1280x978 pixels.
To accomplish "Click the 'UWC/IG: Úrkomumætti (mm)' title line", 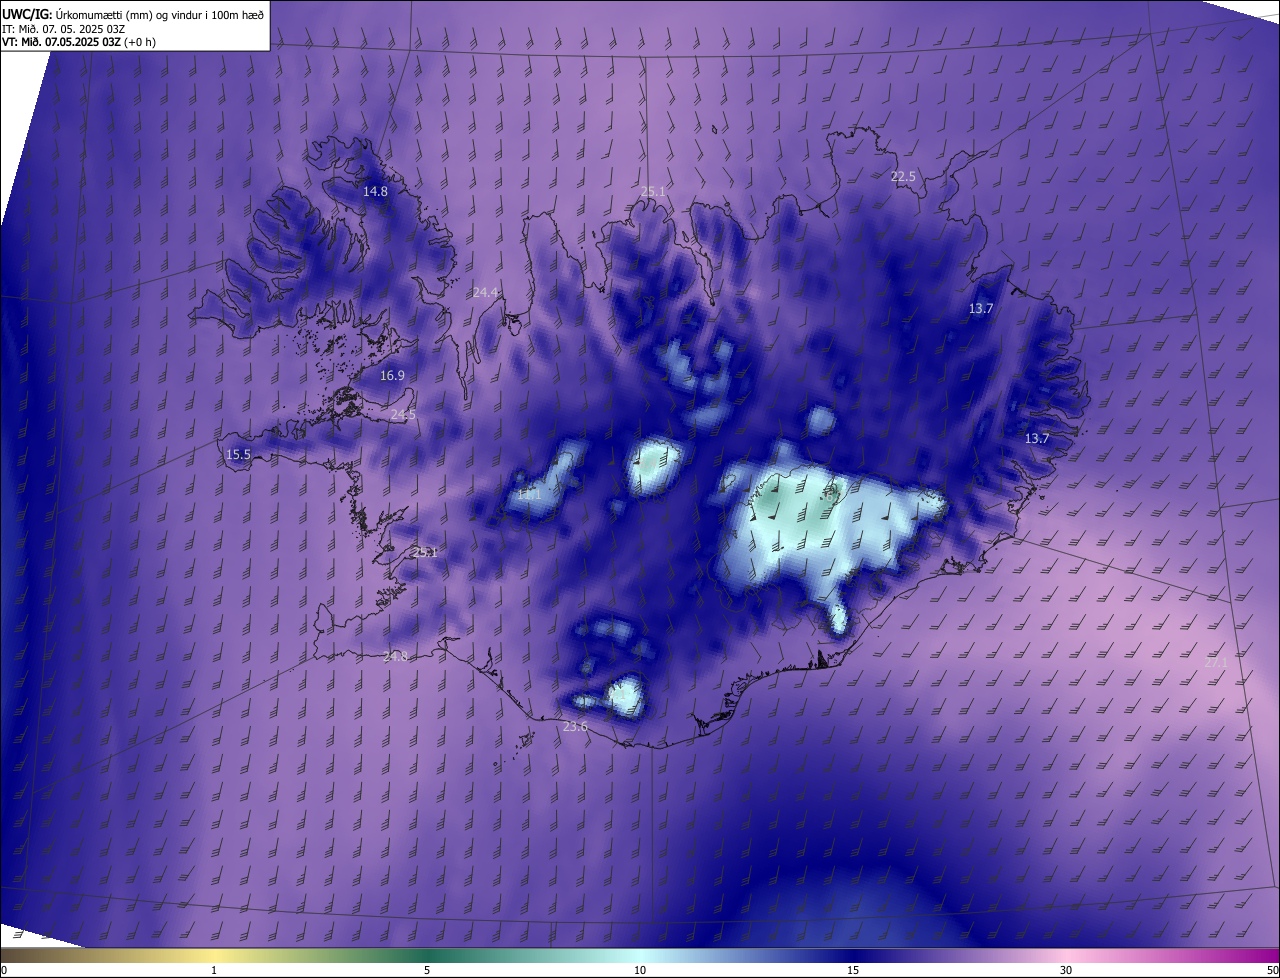I will point(133,13).
